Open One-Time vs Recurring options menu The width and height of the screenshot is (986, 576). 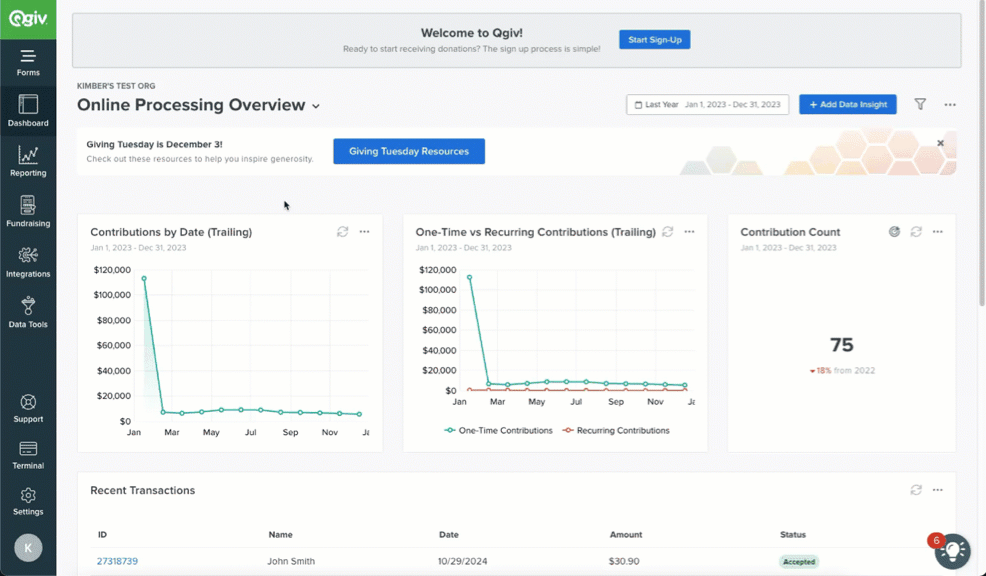[x=689, y=232]
